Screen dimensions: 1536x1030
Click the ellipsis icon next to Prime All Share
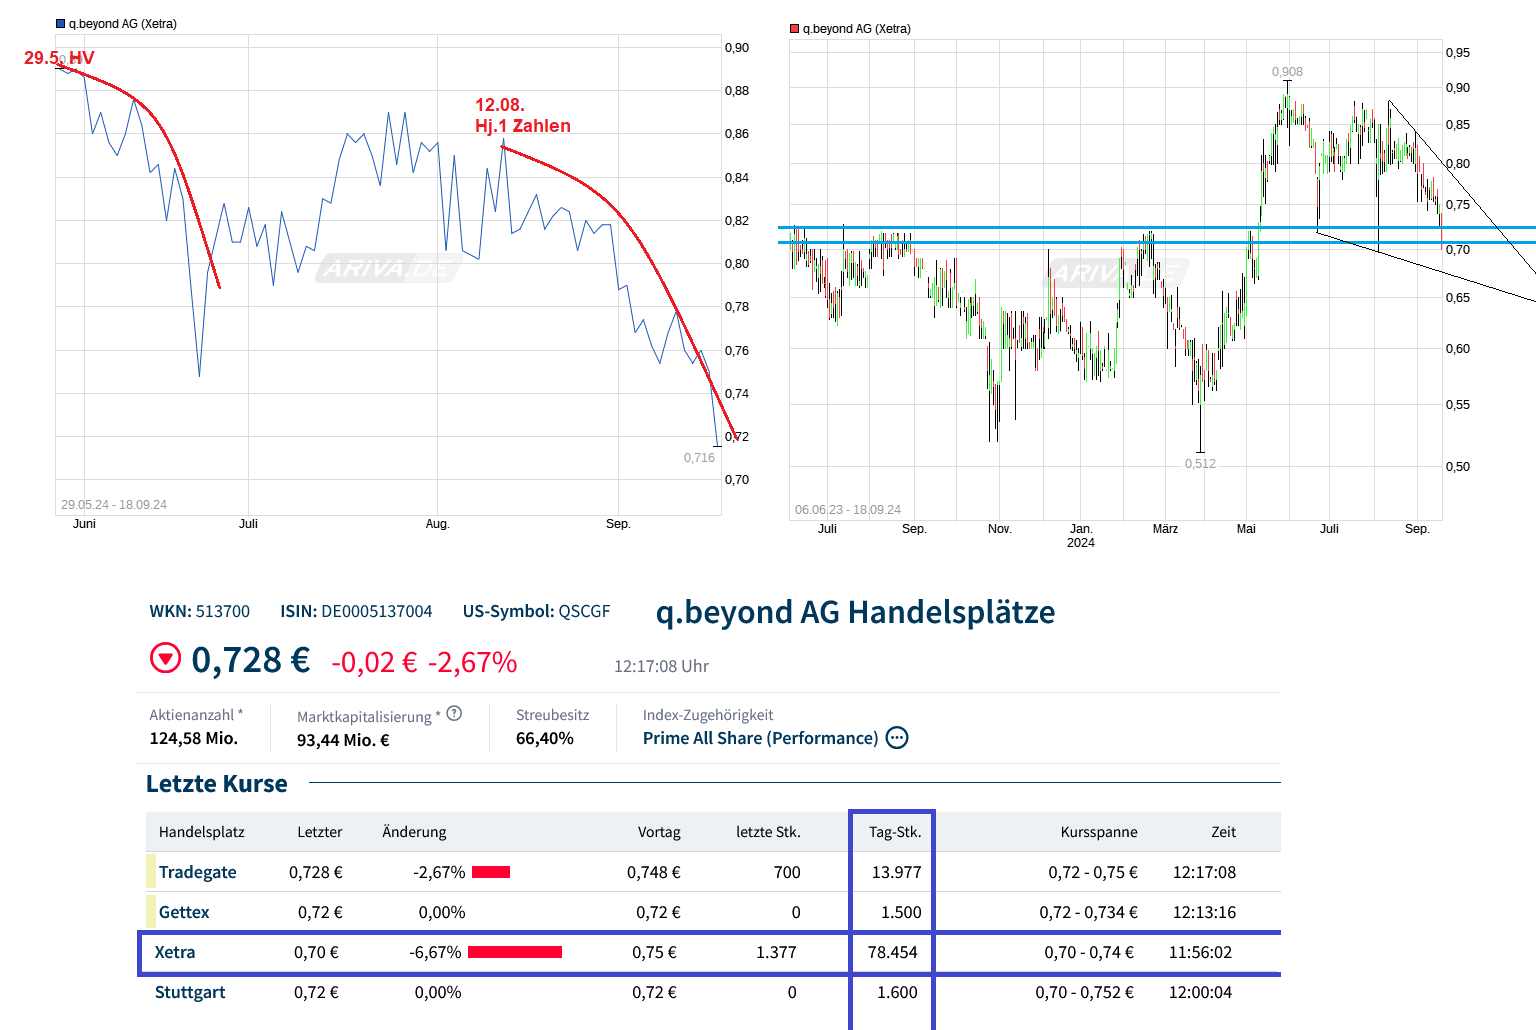897,738
